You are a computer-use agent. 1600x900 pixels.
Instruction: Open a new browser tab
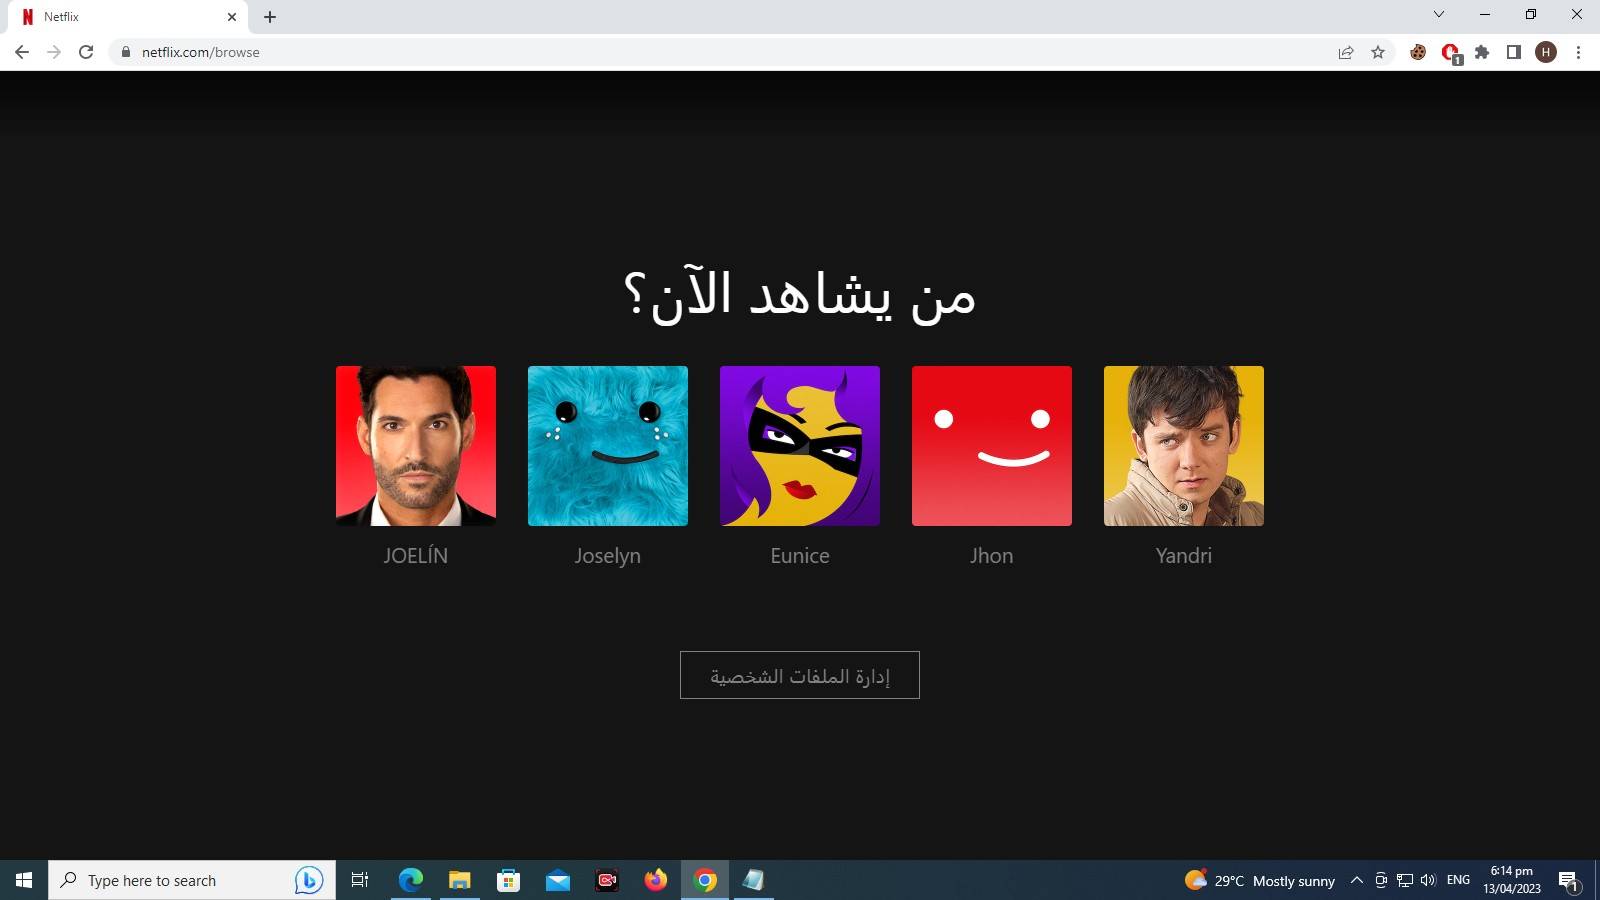(270, 17)
